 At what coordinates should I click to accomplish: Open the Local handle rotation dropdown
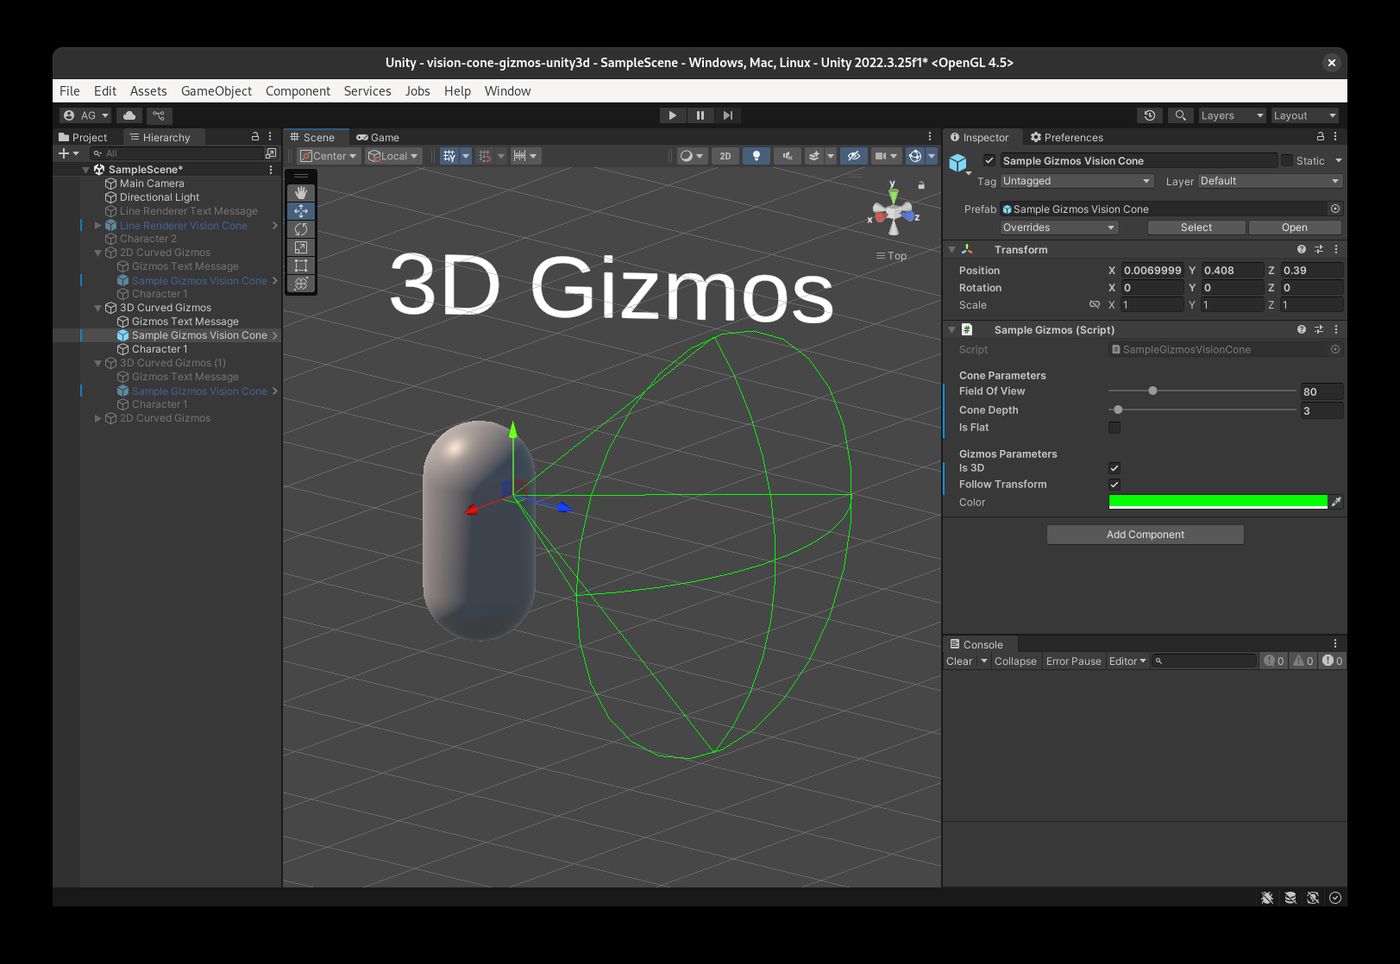click(x=393, y=156)
